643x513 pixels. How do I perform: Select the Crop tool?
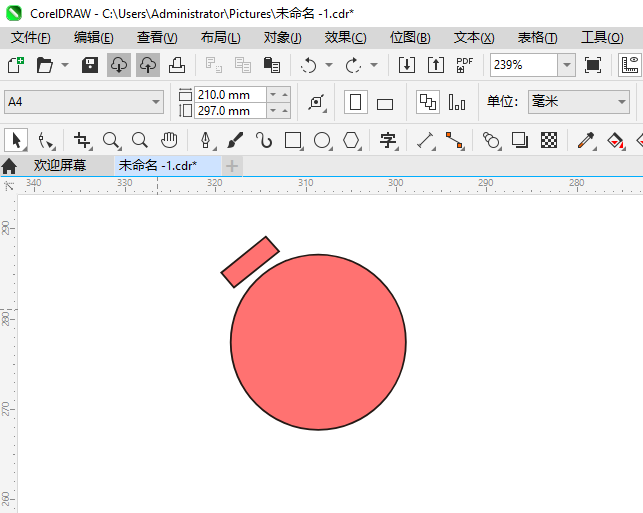[x=82, y=140]
